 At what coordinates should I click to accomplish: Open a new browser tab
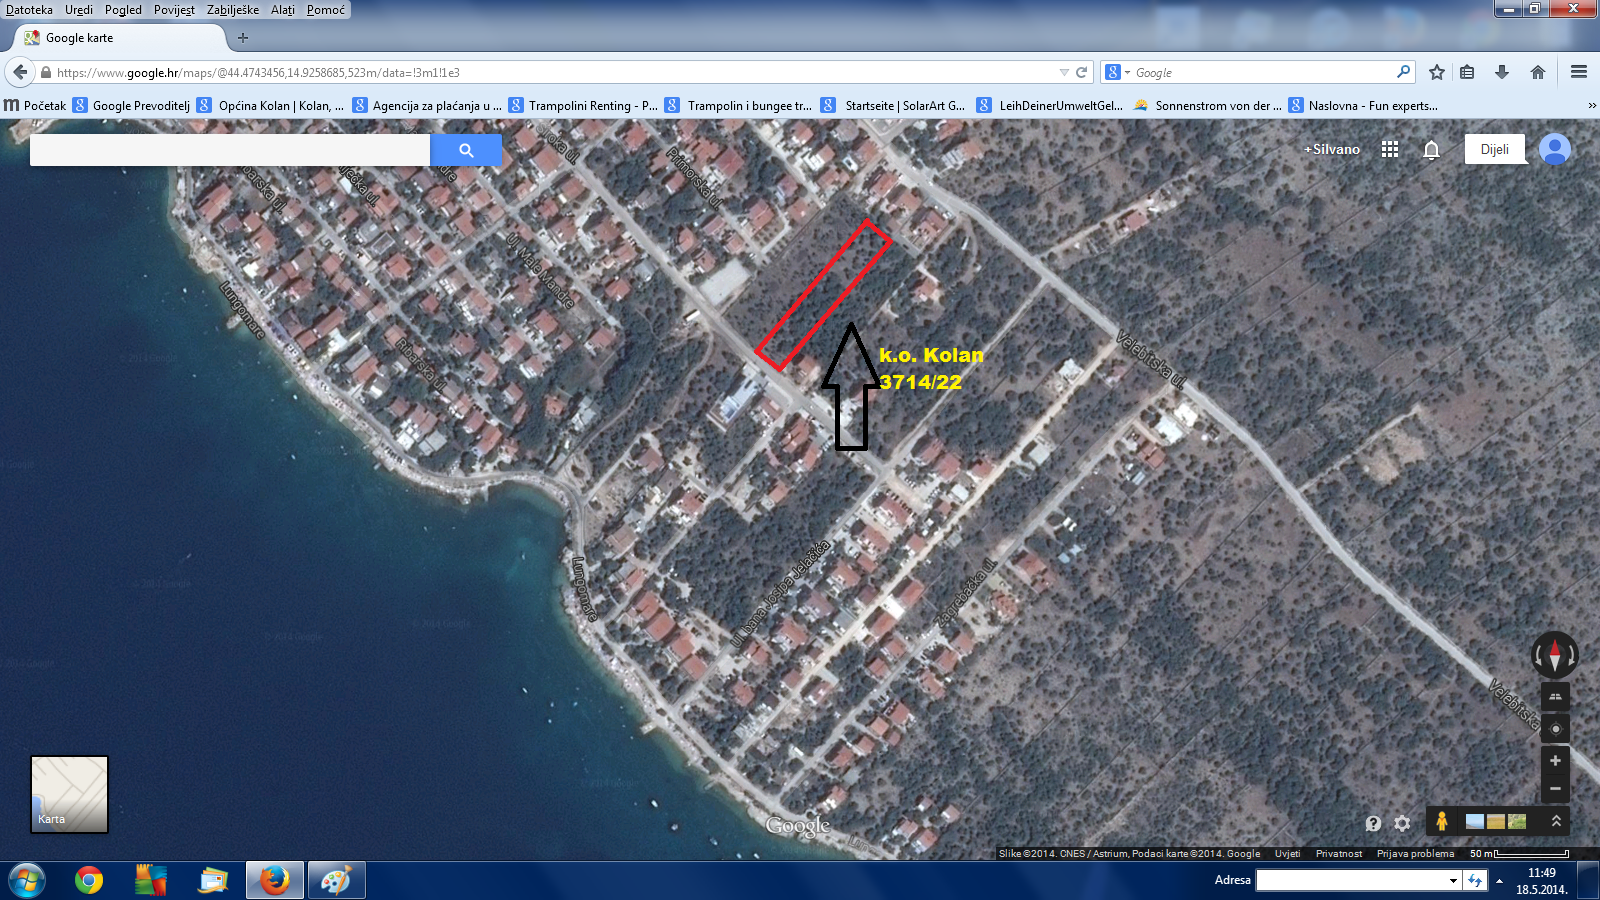(242, 38)
